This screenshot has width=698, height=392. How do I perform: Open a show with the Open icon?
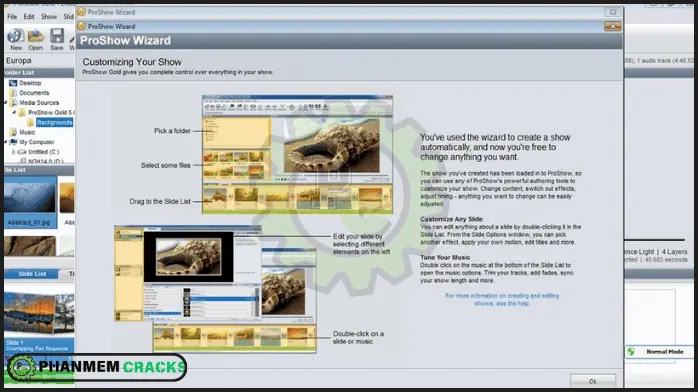pos(36,36)
